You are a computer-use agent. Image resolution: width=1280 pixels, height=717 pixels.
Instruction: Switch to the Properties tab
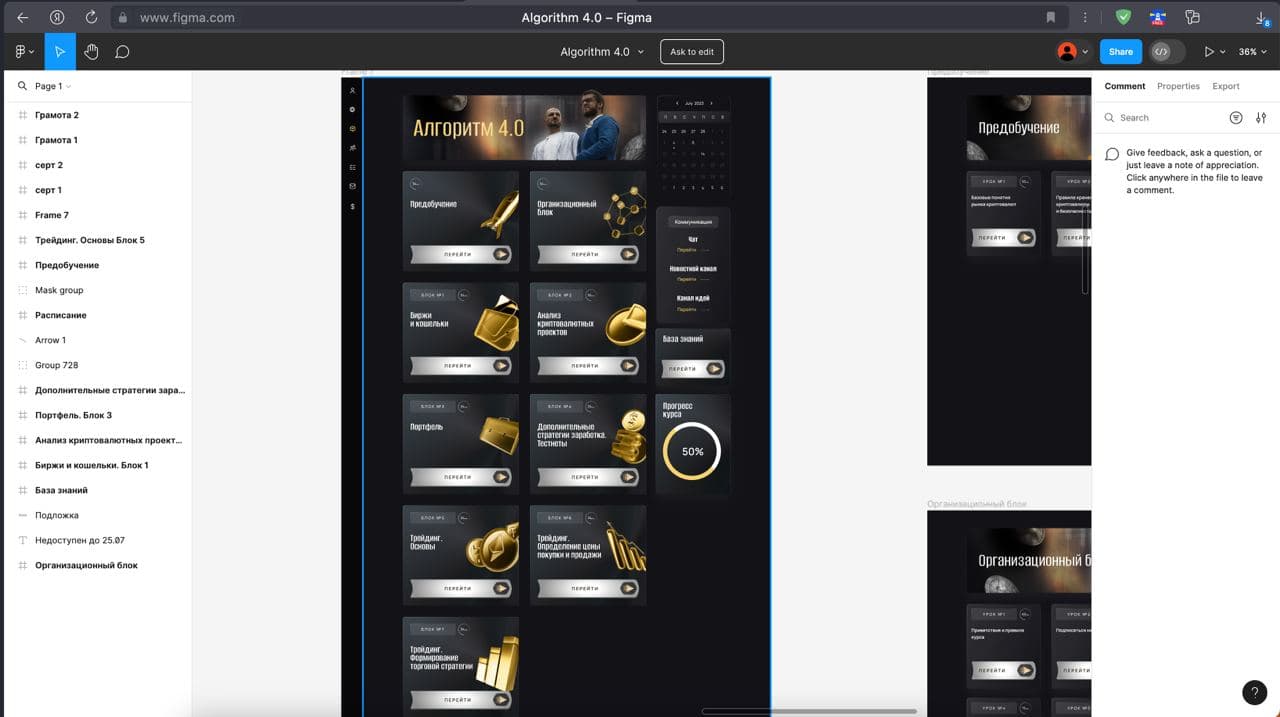1178,86
